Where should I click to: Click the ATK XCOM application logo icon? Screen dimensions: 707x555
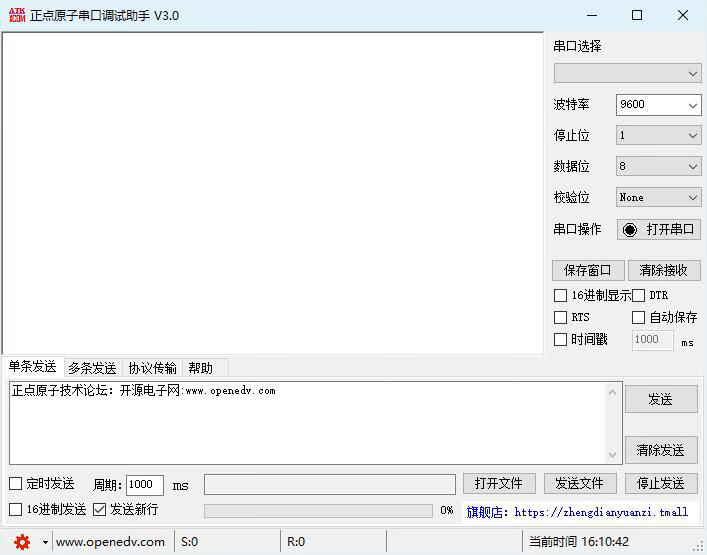(x=17, y=15)
